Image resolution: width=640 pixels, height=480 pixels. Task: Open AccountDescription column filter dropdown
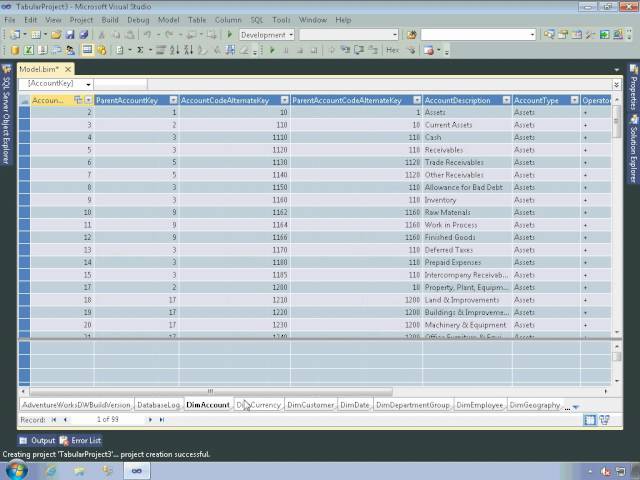coord(507,100)
